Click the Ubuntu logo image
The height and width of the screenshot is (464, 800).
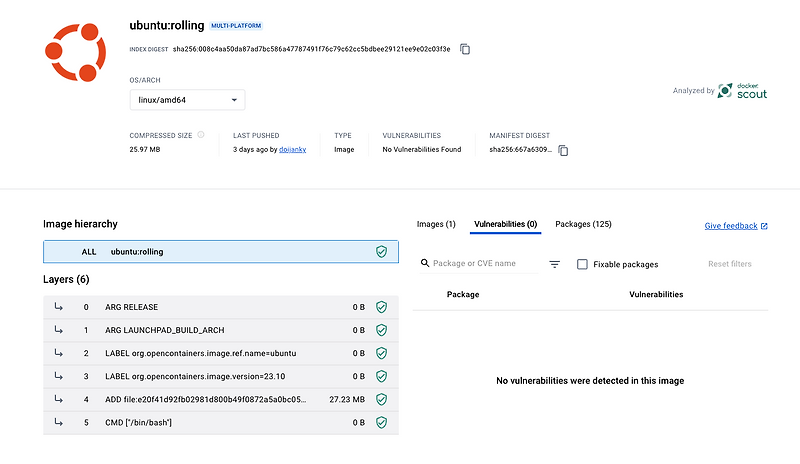(x=76, y=52)
